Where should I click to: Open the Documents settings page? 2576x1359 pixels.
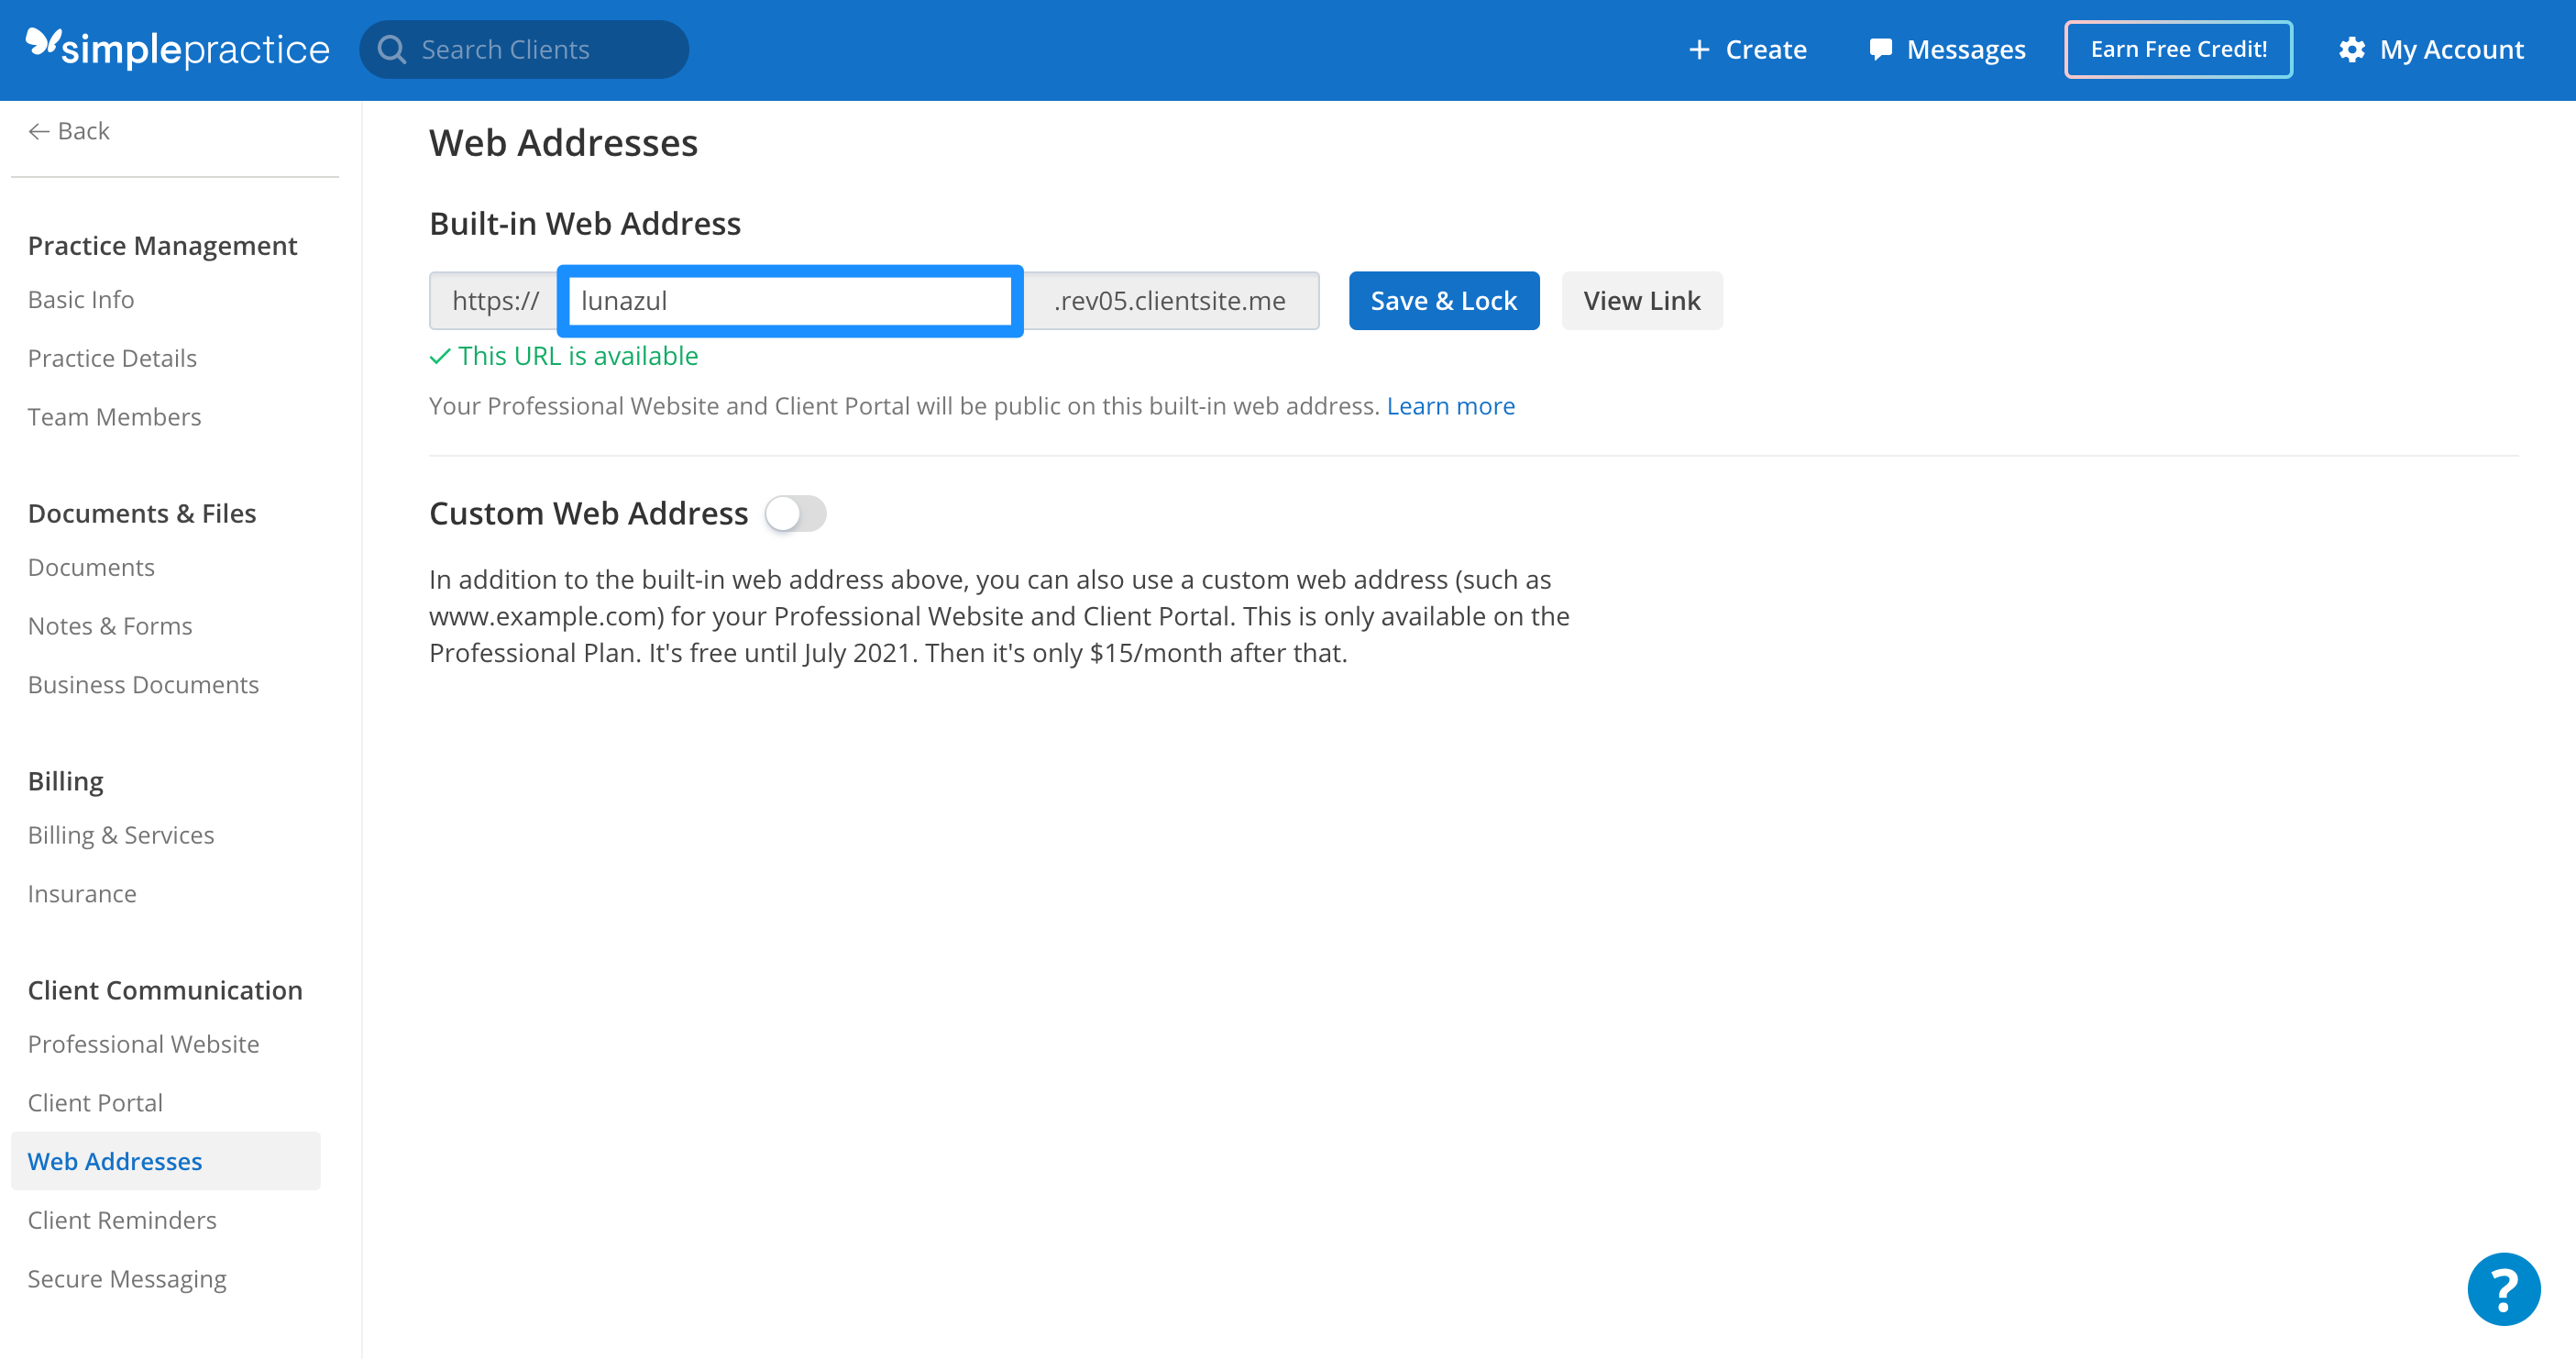pos(91,567)
